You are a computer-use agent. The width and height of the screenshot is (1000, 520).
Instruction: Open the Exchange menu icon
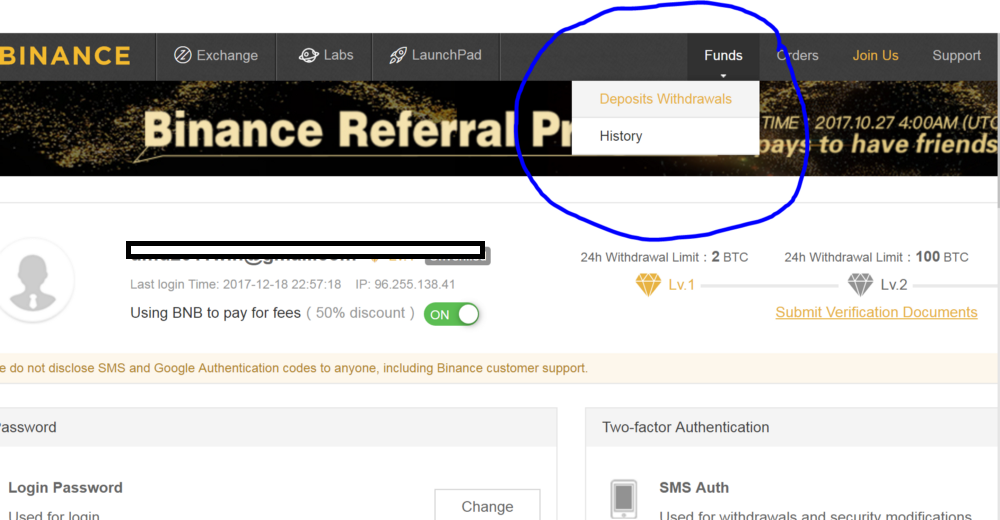click(182, 56)
